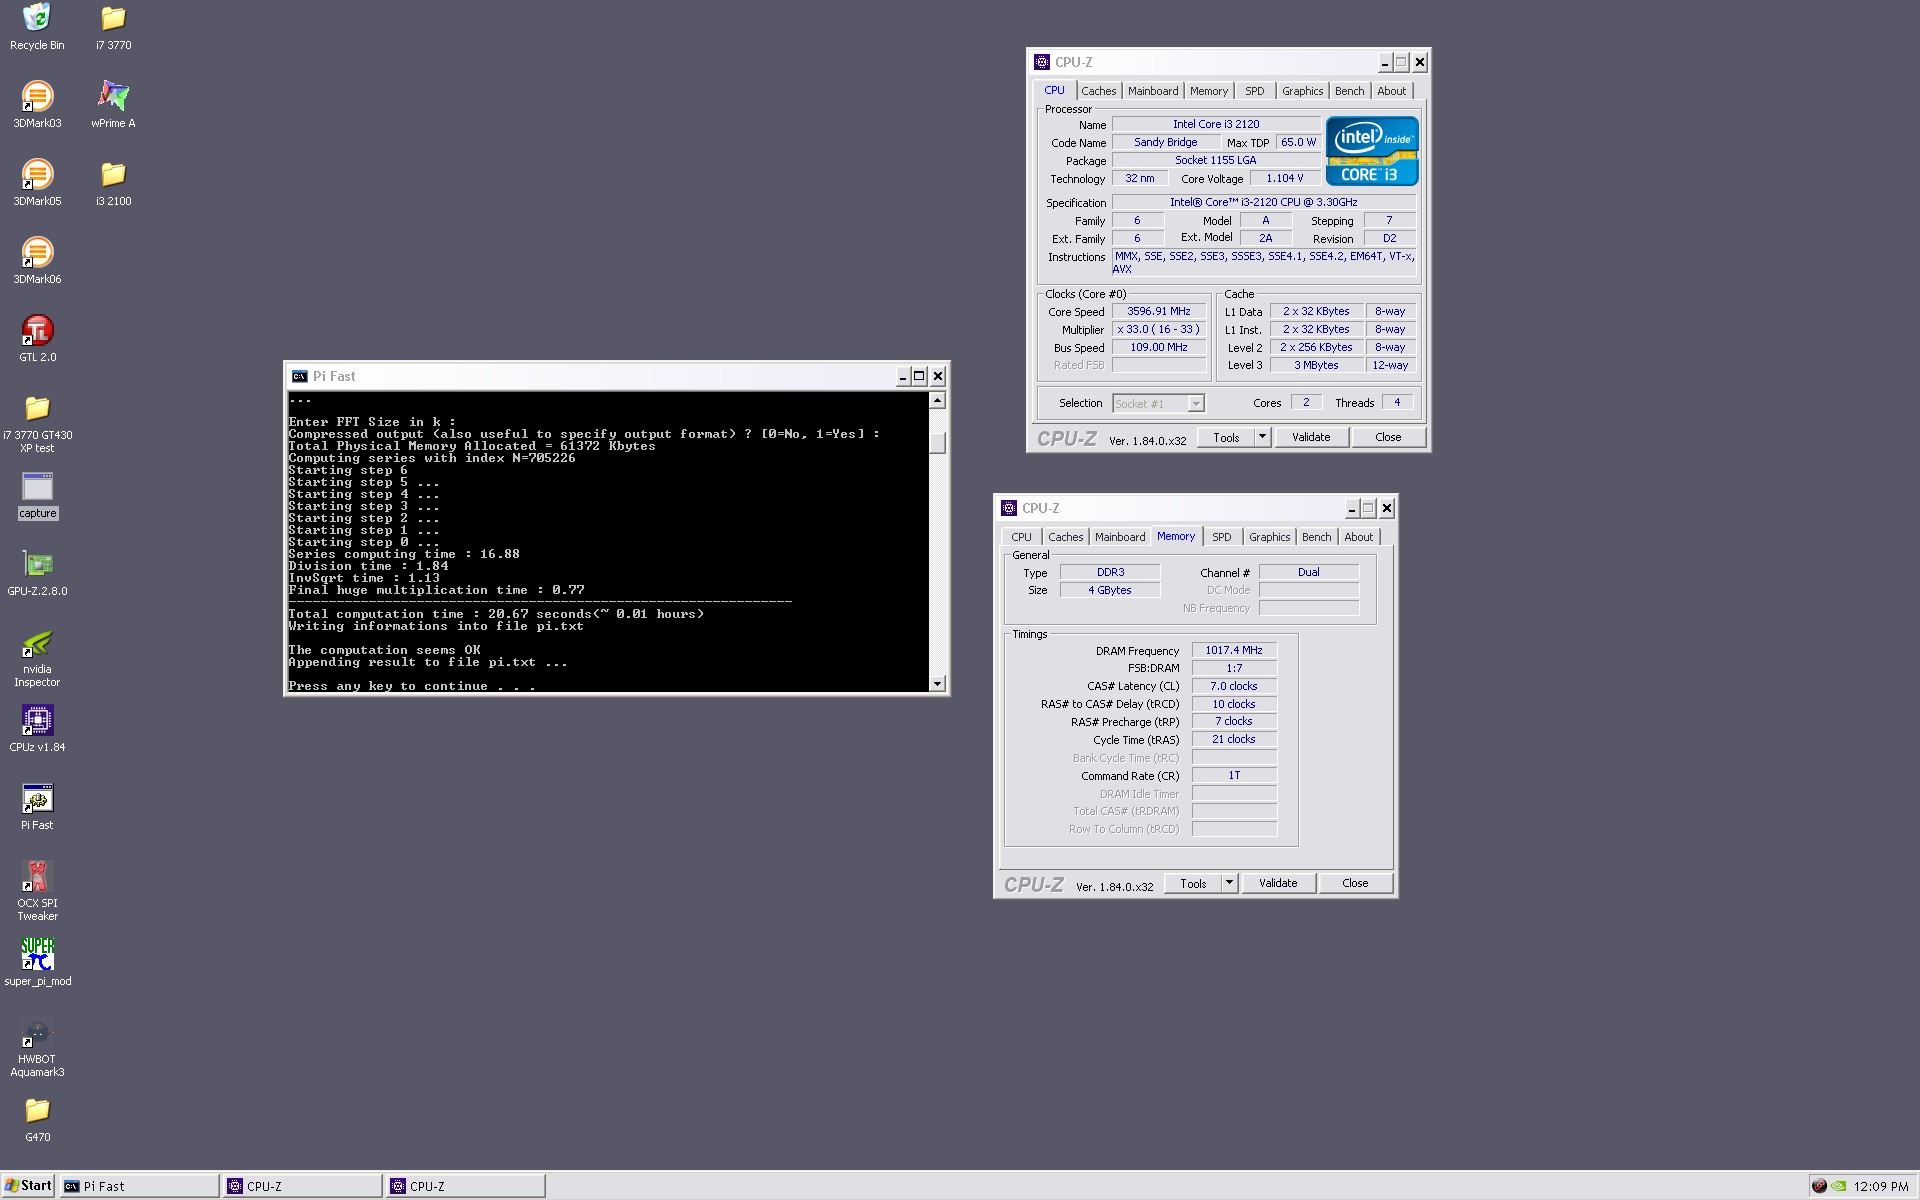The width and height of the screenshot is (1920, 1200).
Task: Switch to CPU tab in lower CPU-Z
Action: pyautogui.click(x=1021, y=537)
